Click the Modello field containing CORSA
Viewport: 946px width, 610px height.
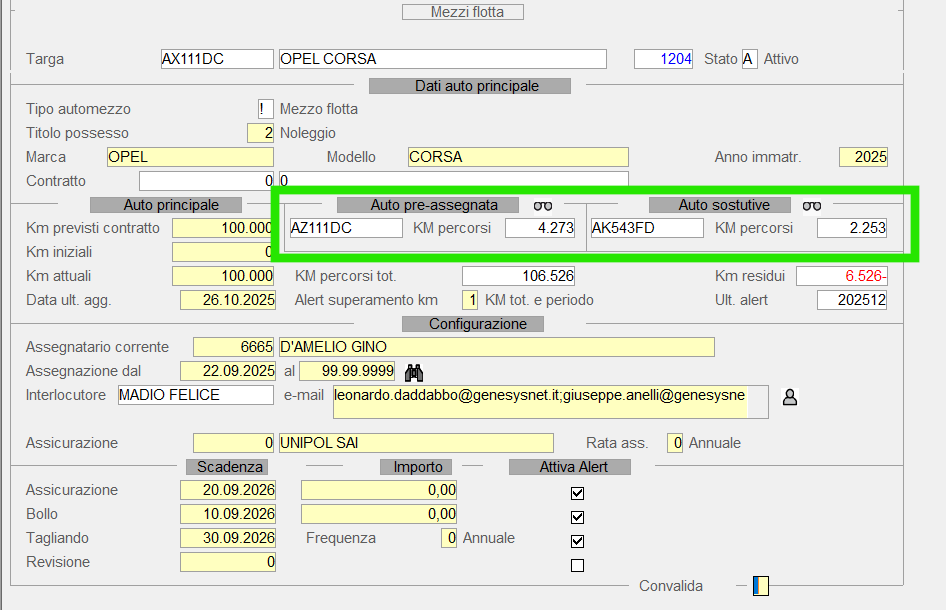click(518, 157)
